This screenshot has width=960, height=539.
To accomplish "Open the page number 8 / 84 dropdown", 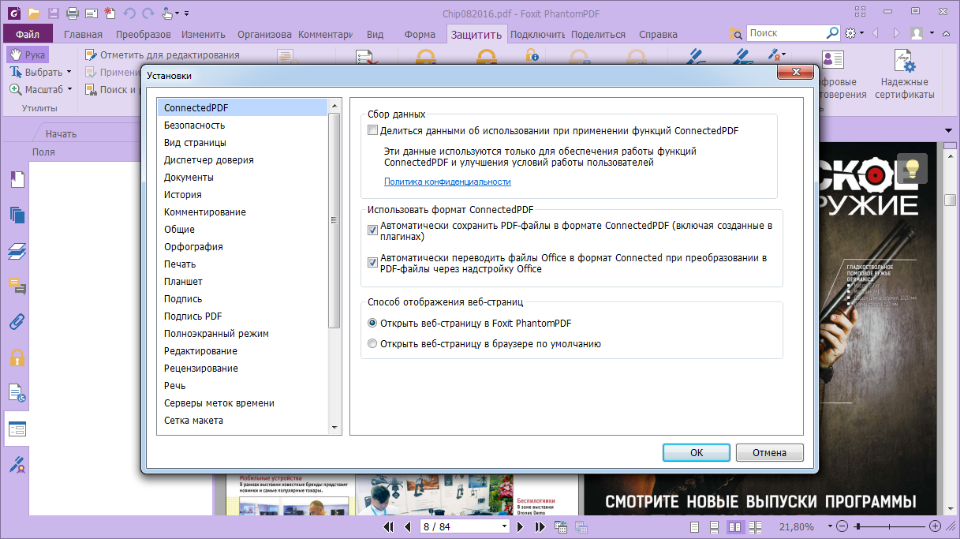I will 504,527.
